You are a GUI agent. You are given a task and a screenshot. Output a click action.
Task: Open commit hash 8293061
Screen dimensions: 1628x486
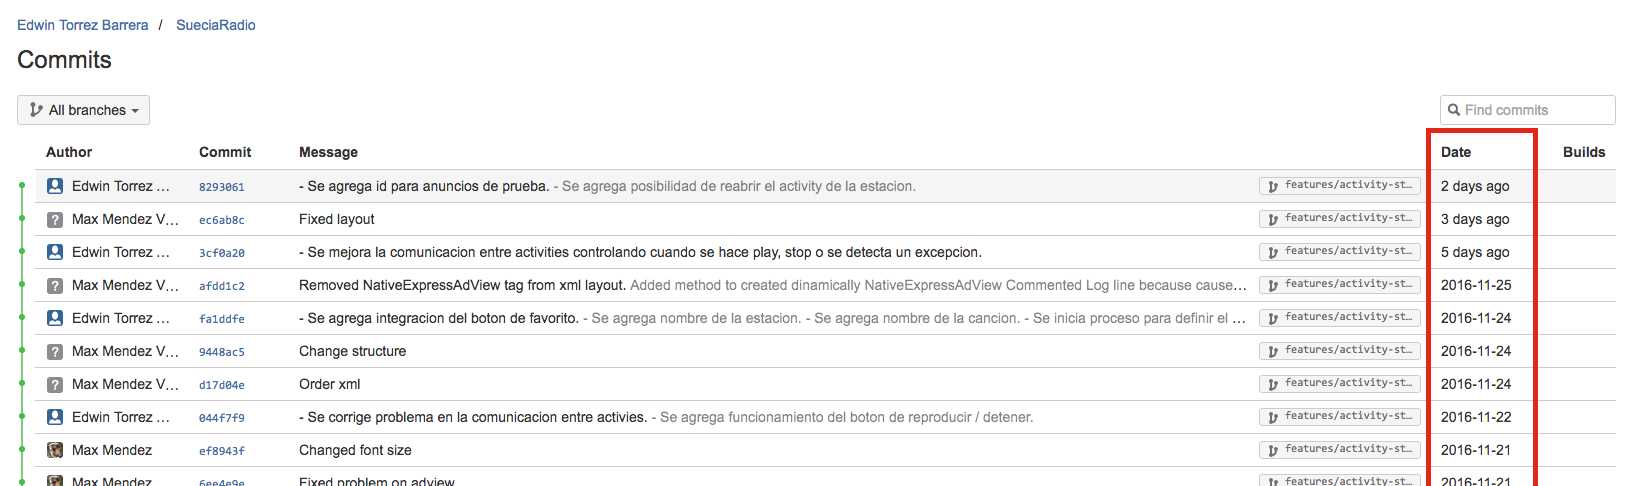(221, 187)
